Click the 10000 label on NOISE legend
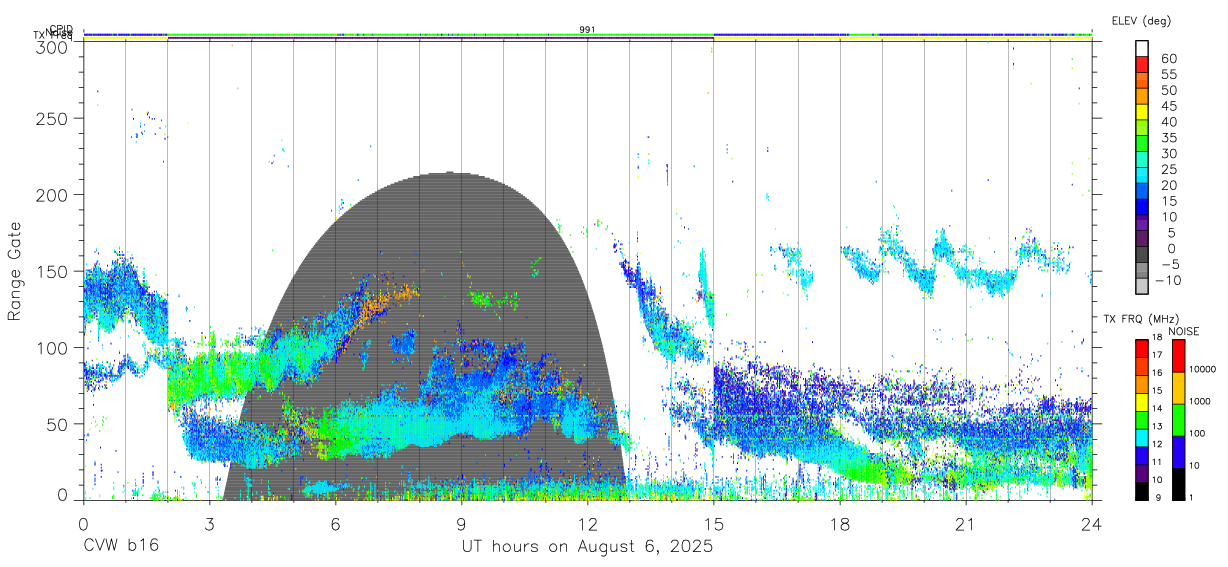 point(1202,370)
